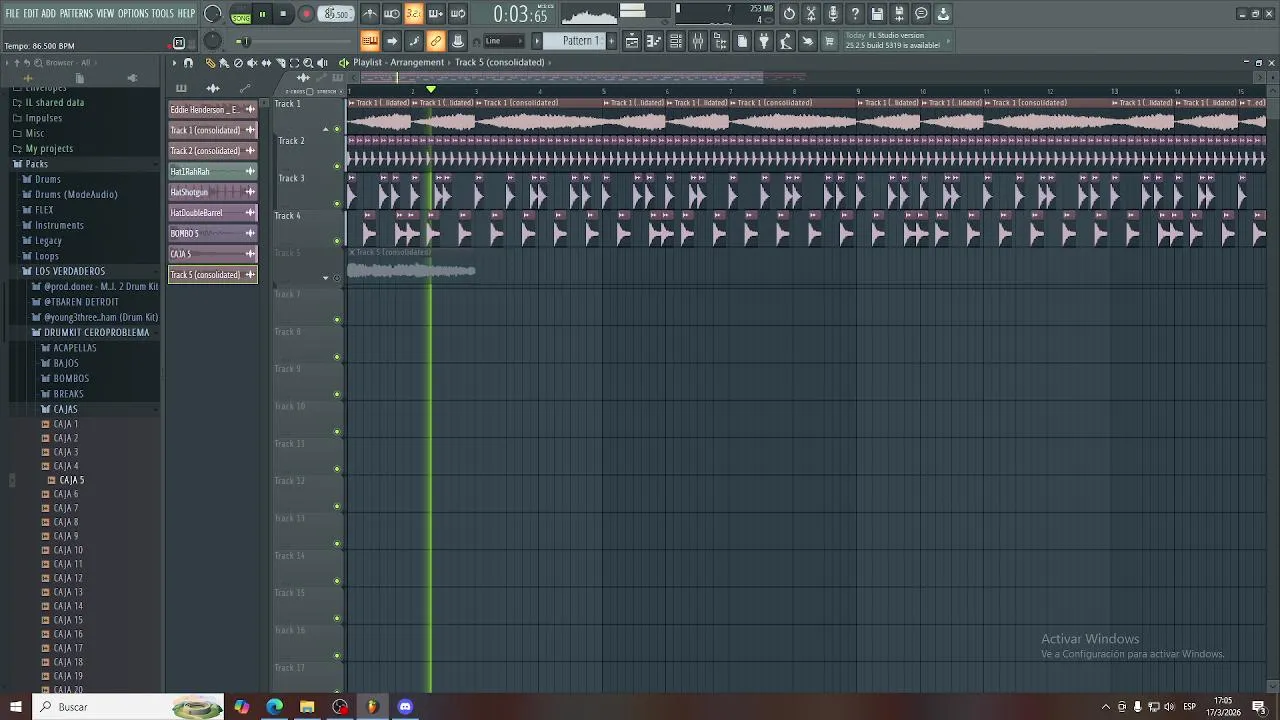Select the Mute tool in playlist toolbar
Image resolution: width=1280 pixels, height=720 pixels.
click(252, 62)
